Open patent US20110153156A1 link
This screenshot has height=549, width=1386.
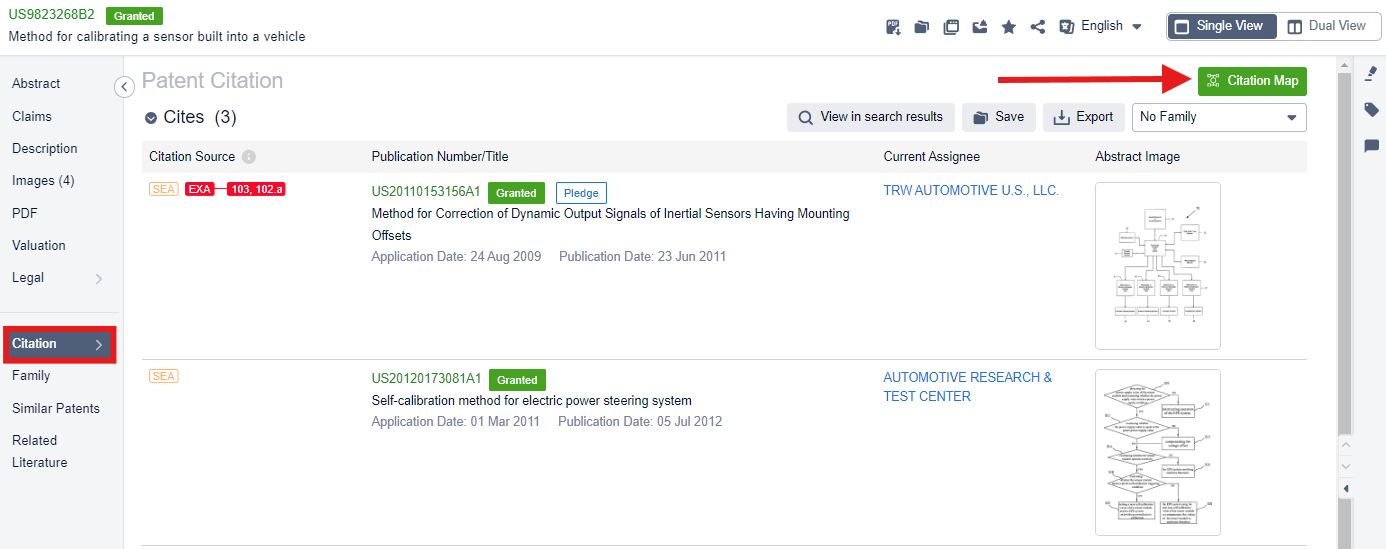pyautogui.click(x=426, y=192)
